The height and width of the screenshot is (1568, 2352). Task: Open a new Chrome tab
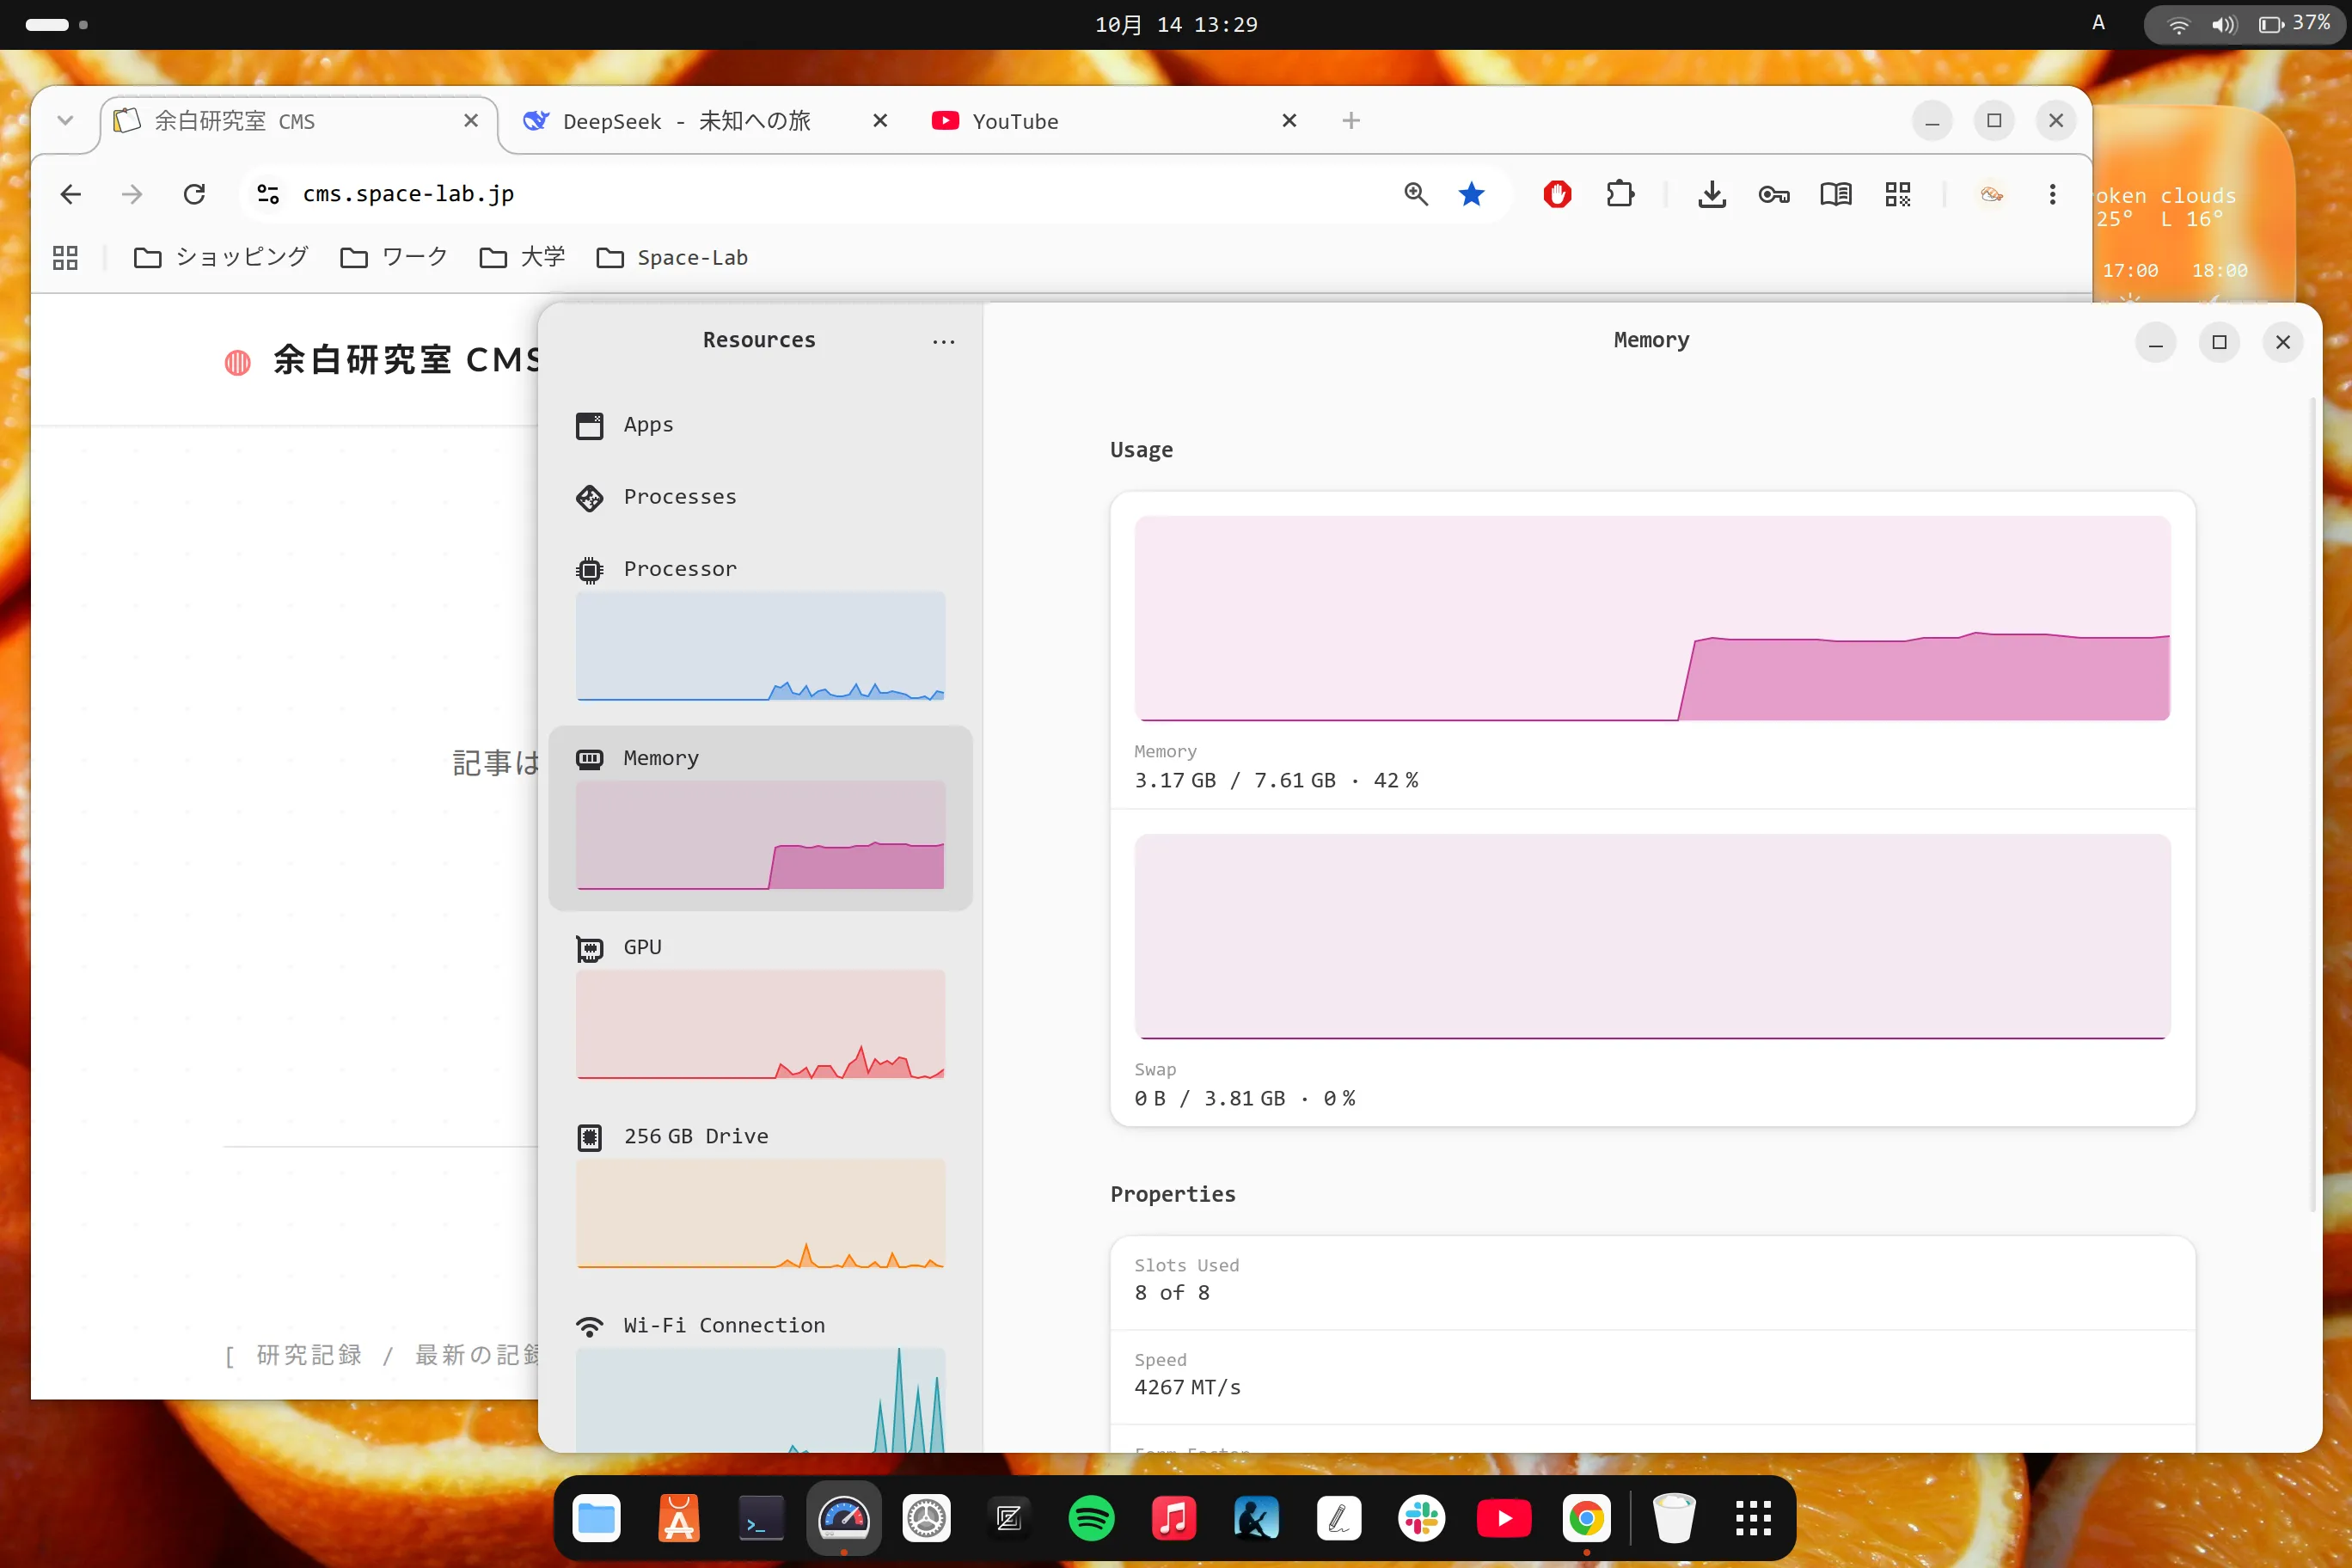[1351, 121]
